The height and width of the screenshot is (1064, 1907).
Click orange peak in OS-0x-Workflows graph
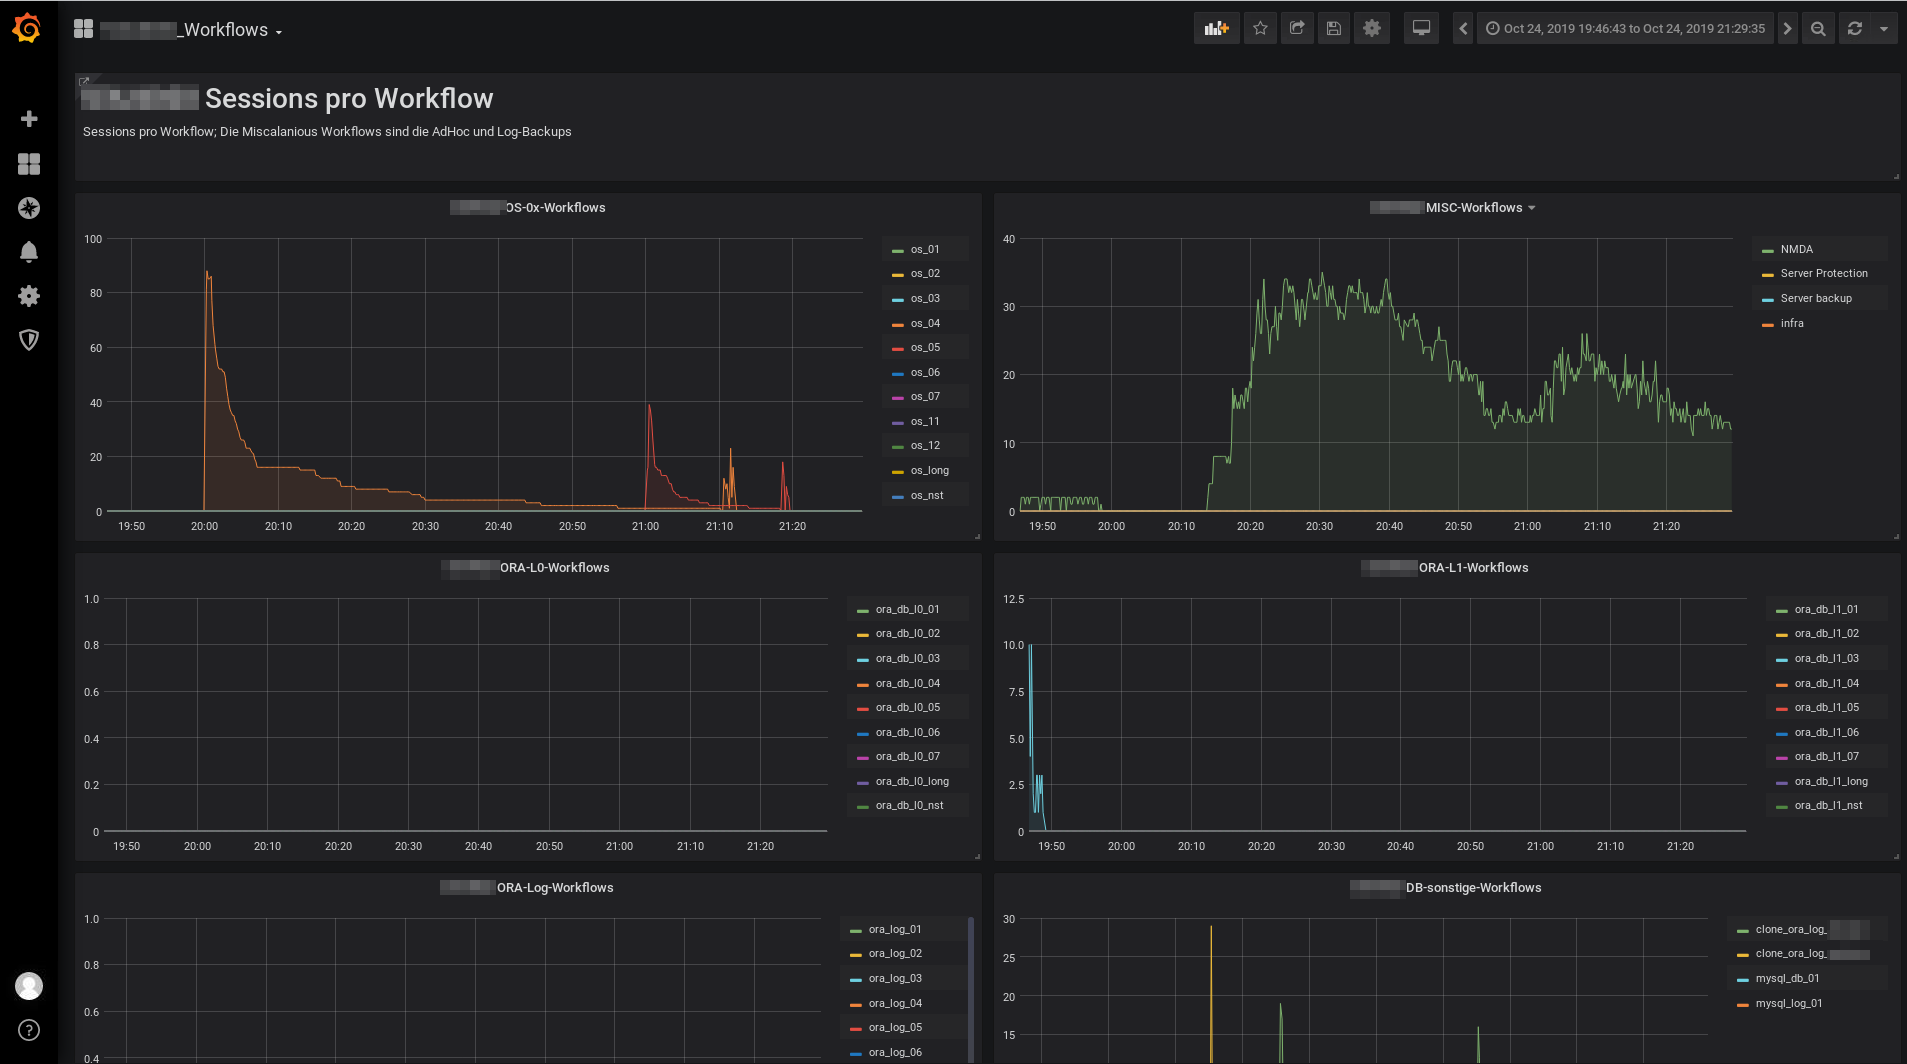tap(207, 274)
